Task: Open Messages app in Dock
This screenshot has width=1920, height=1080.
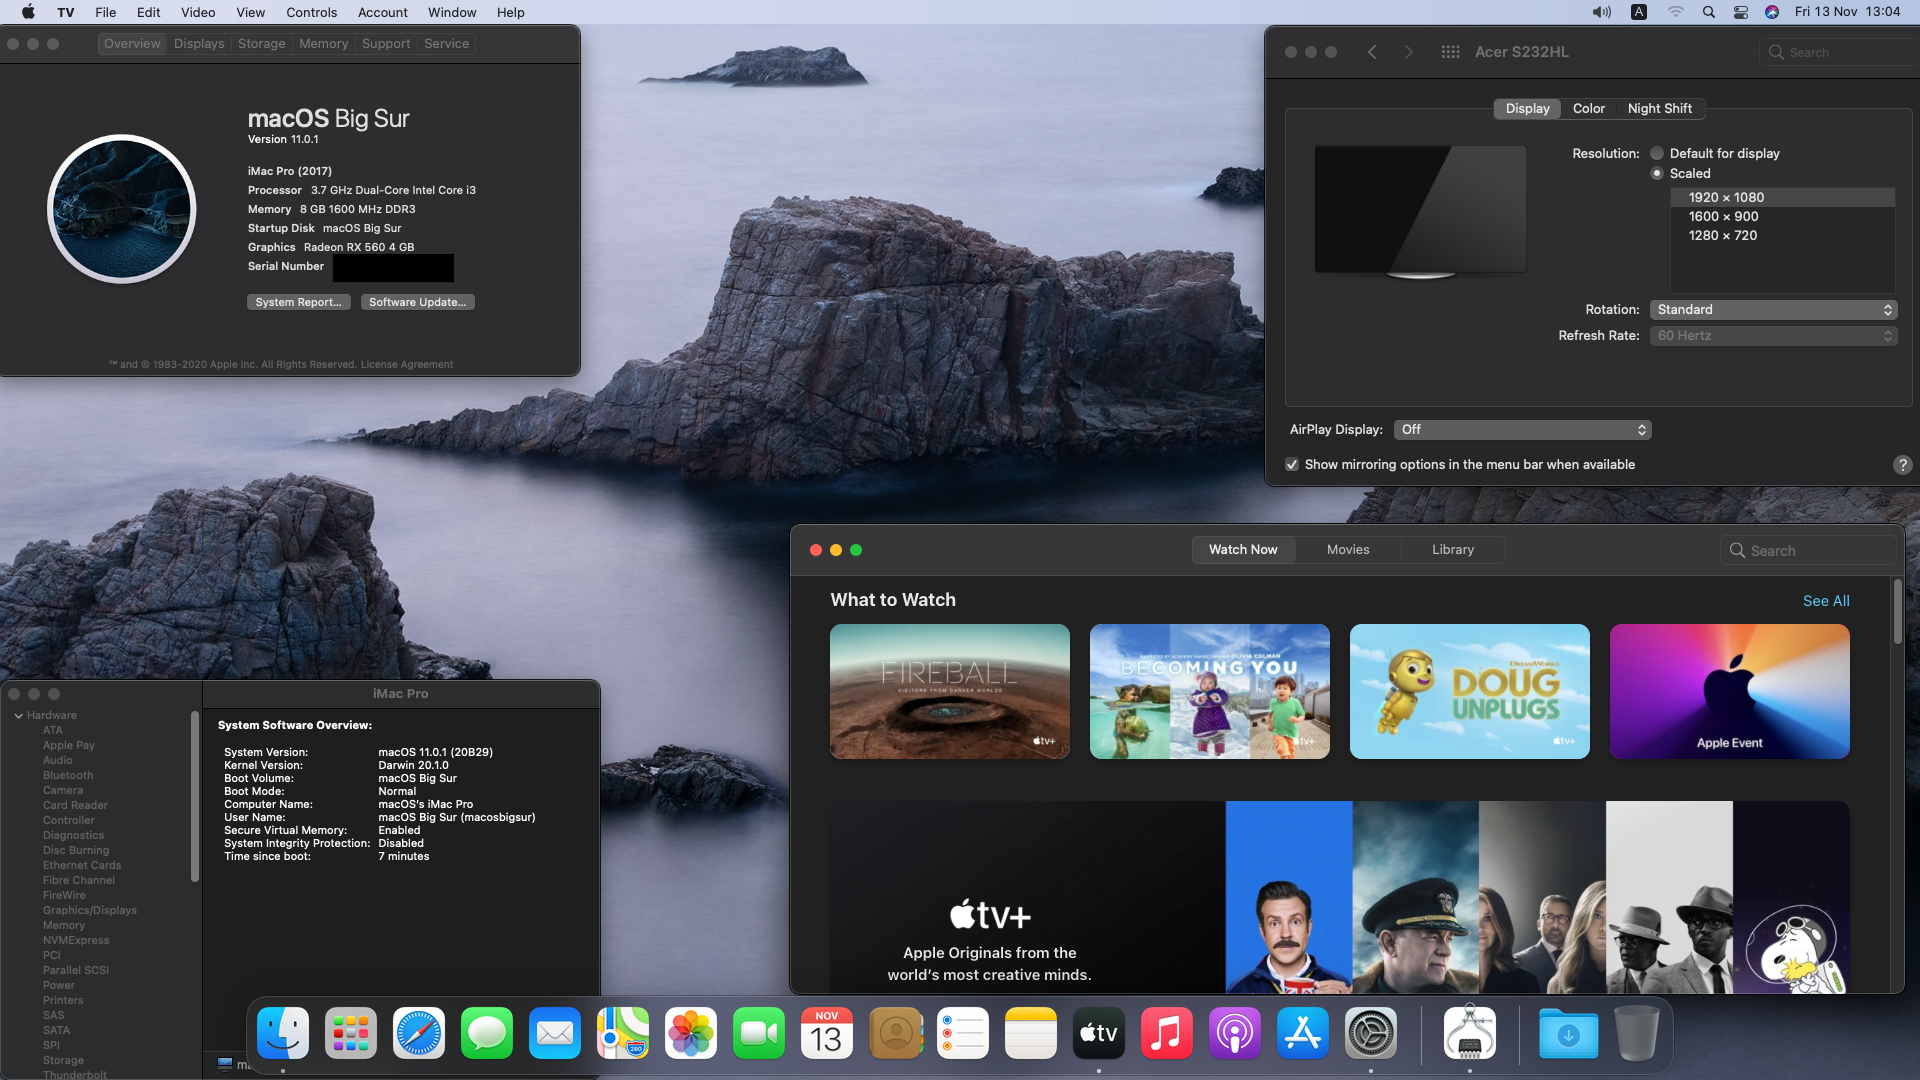Action: [x=487, y=1033]
